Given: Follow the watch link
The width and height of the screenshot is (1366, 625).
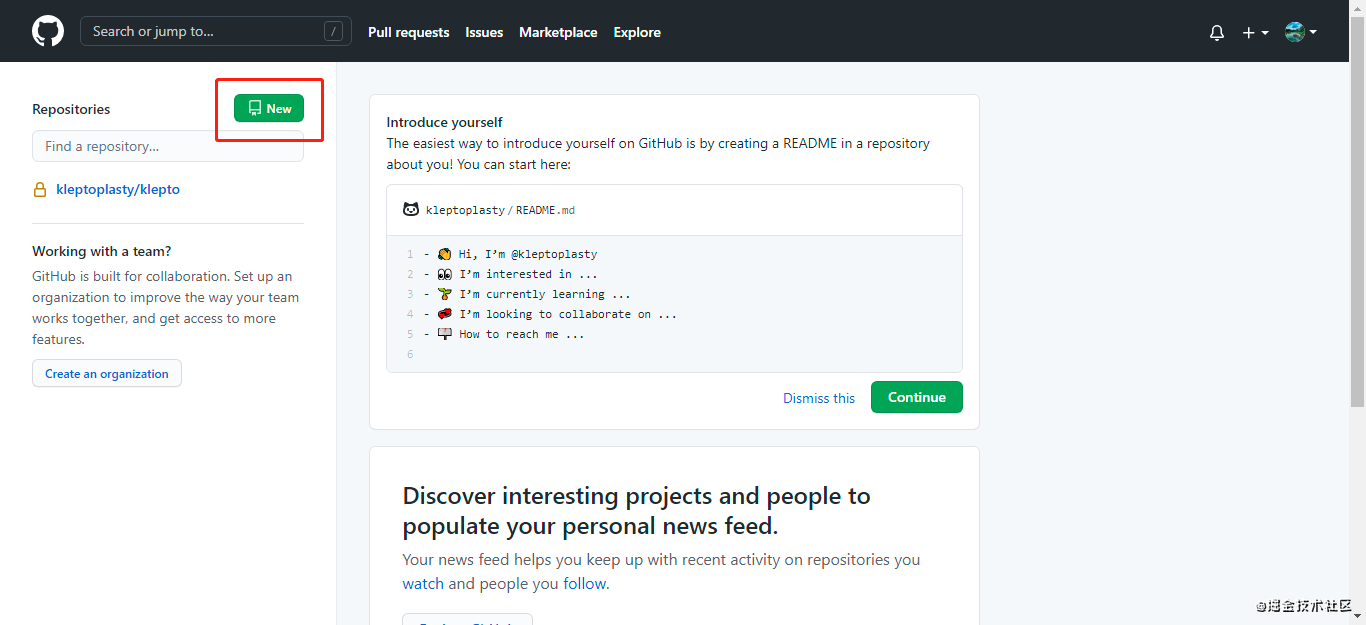Looking at the screenshot, I should pyautogui.click(x=423, y=583).
